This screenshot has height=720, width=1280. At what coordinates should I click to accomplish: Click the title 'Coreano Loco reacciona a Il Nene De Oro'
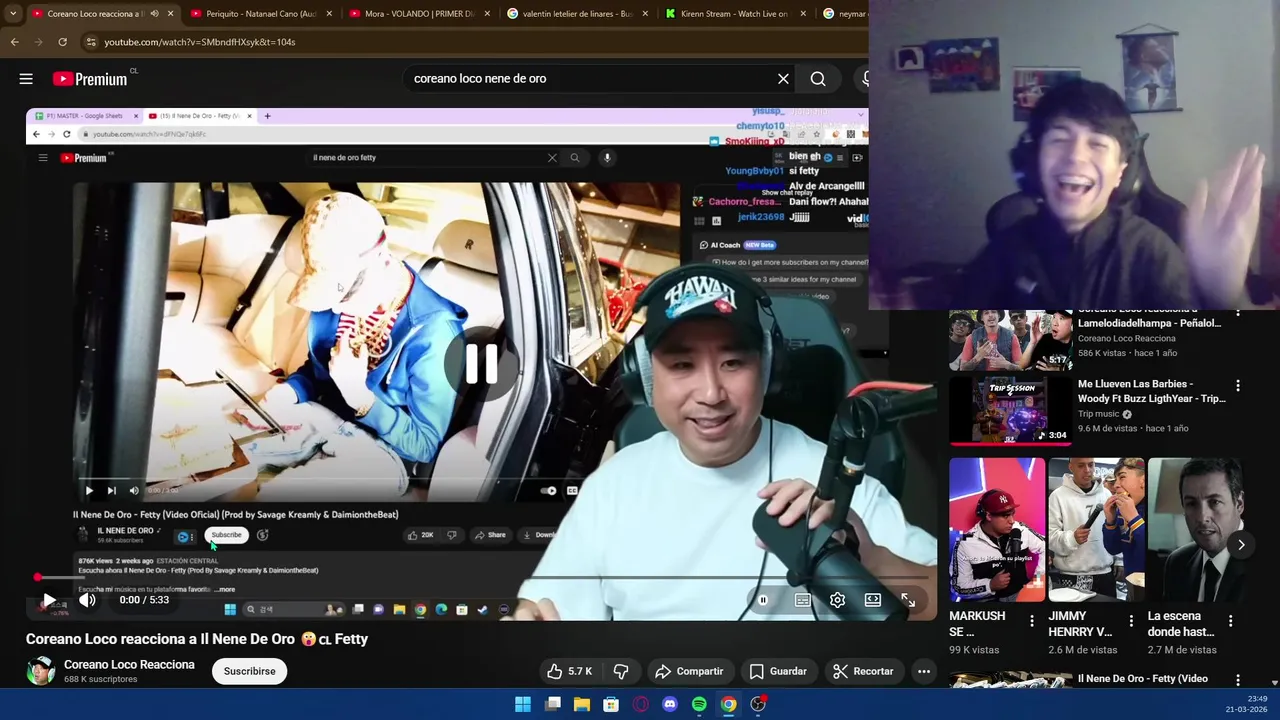(160, 639)
